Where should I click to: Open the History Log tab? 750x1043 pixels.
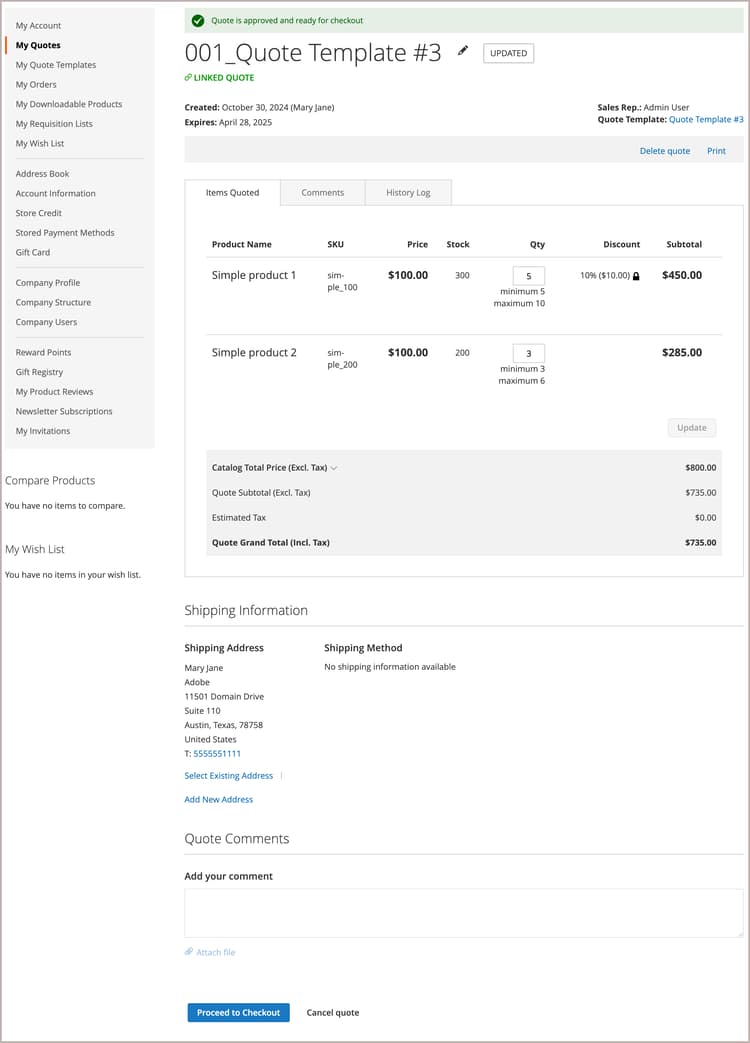point(408,193)
